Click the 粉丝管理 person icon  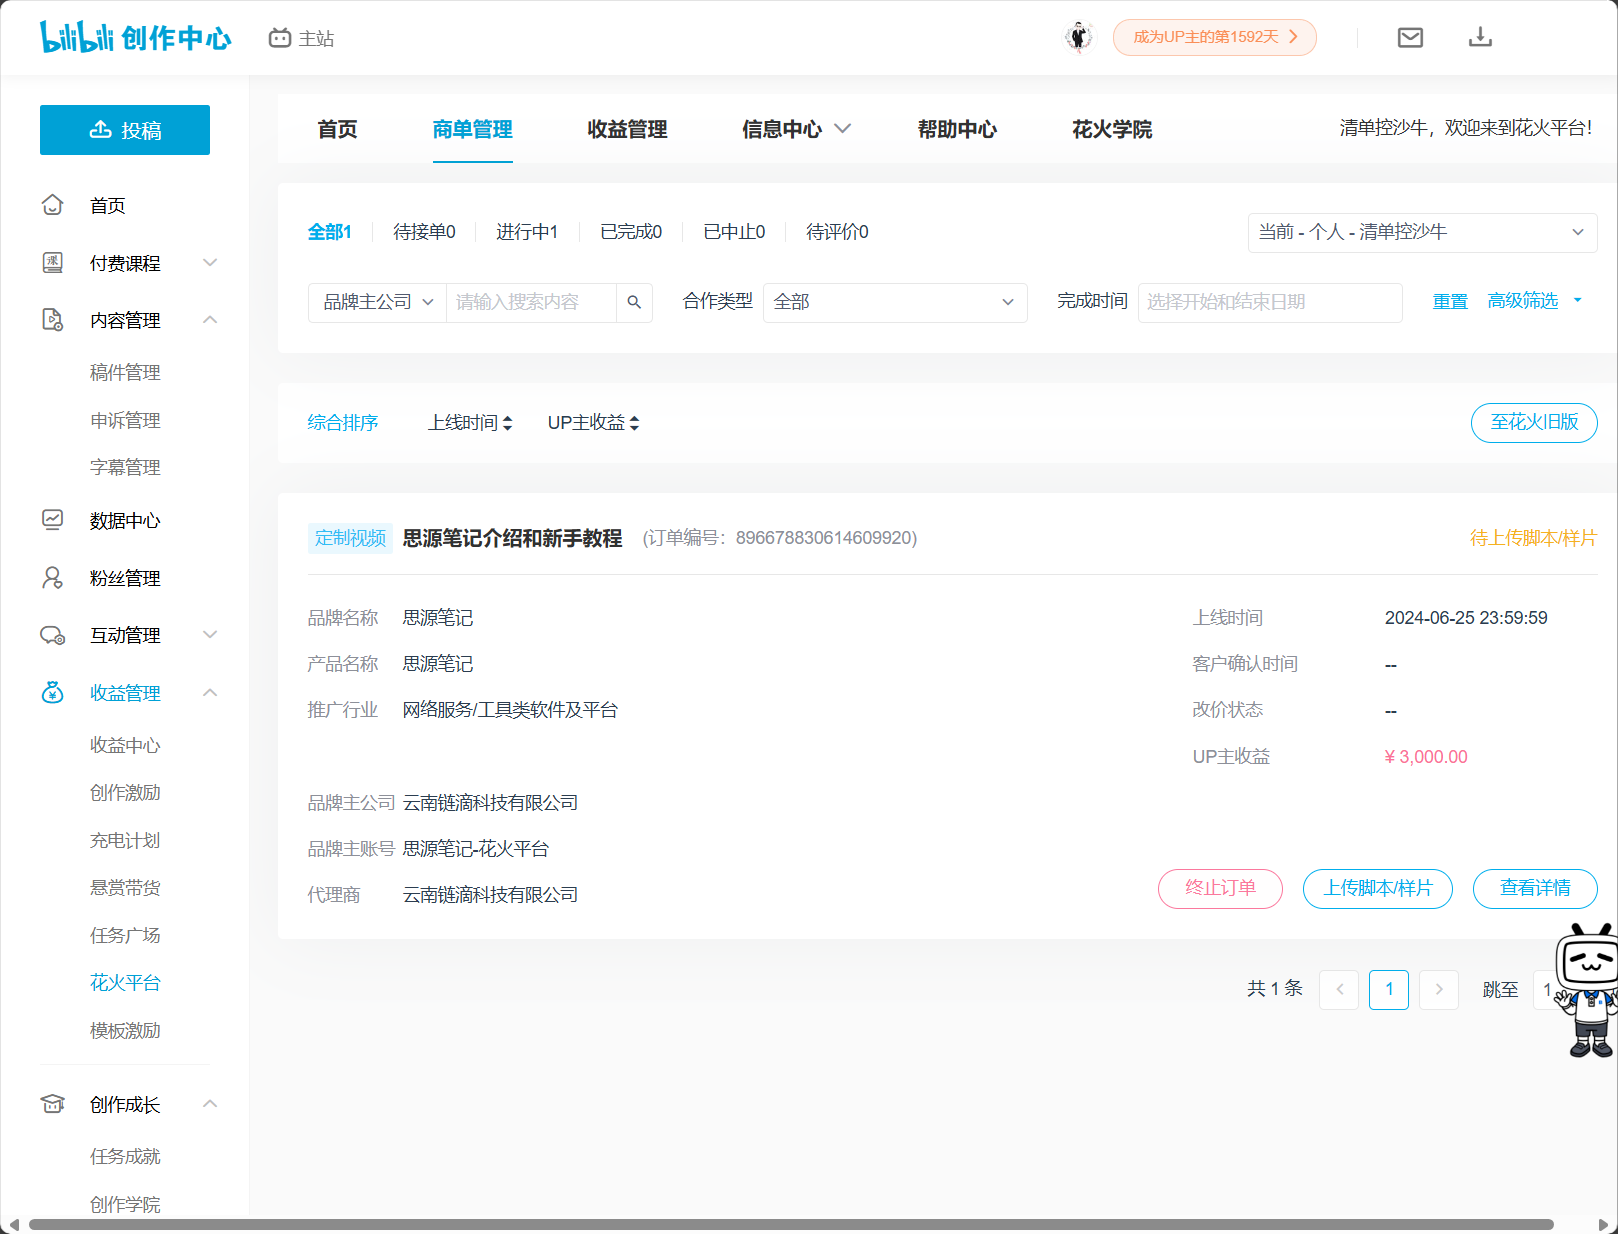tap(53, 578)
